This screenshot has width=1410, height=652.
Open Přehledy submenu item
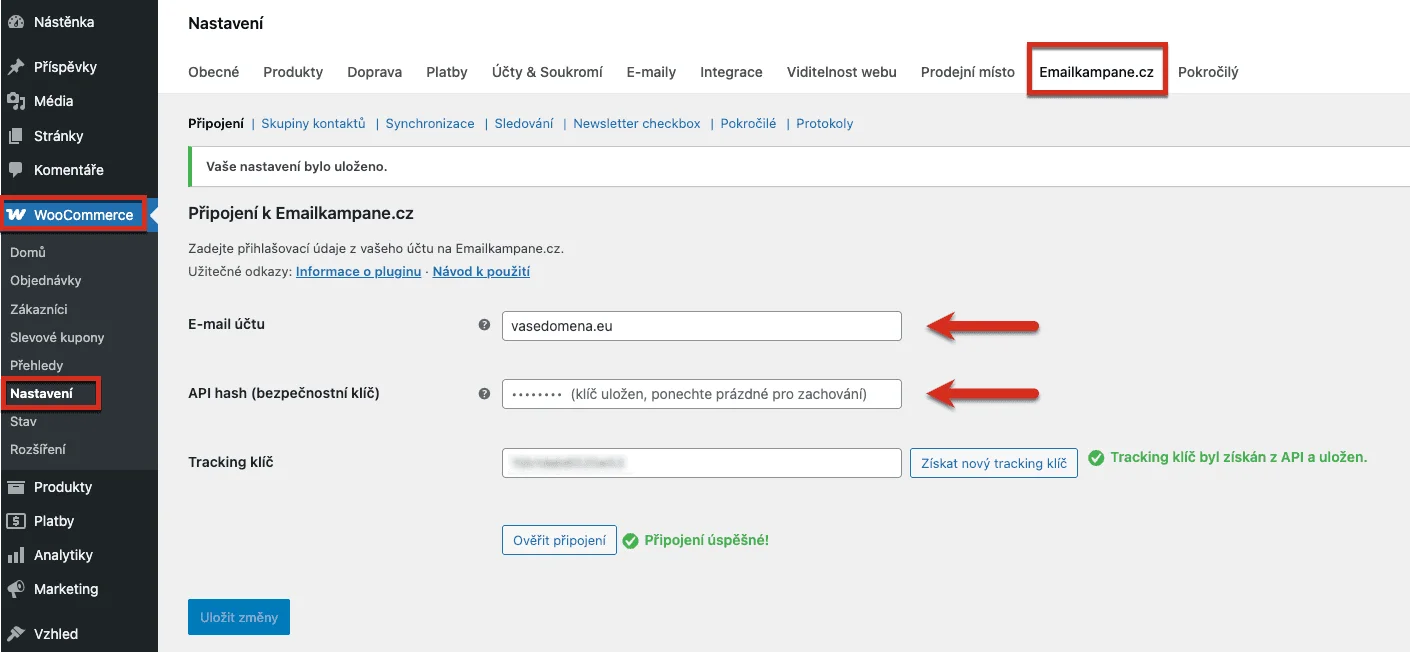coord(36,366)
